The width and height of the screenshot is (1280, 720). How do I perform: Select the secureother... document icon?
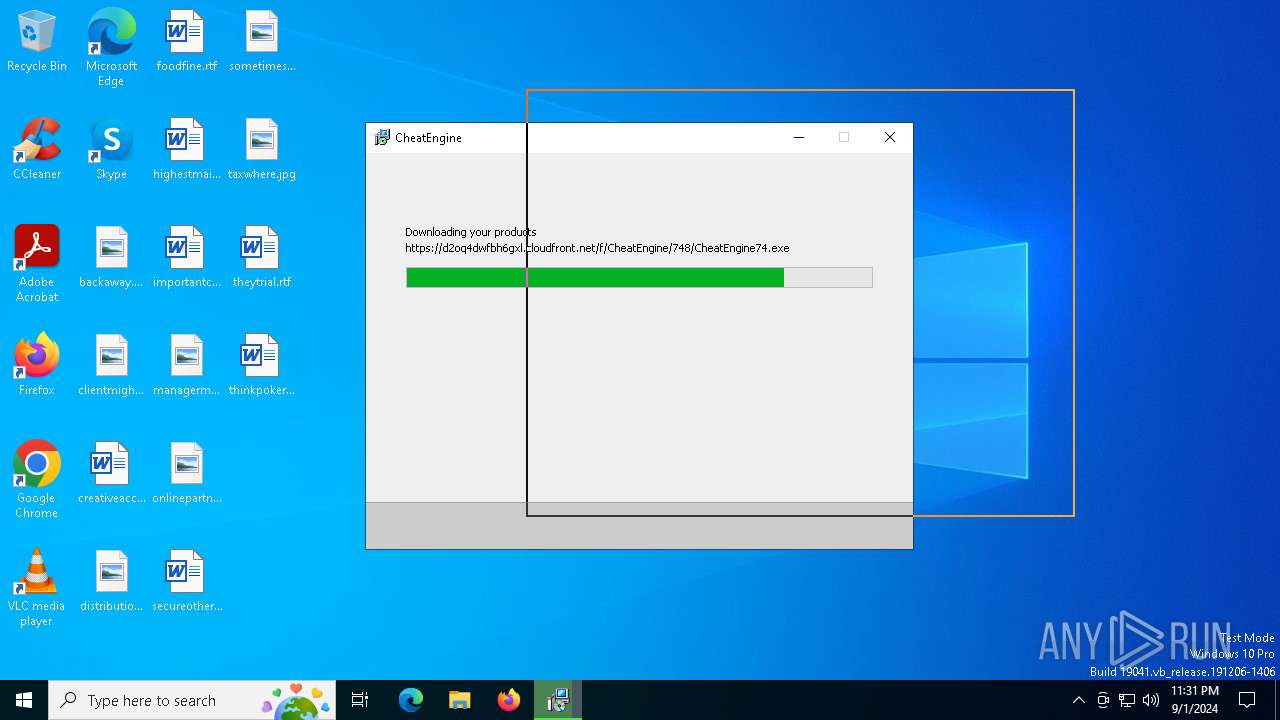(186, 582)
